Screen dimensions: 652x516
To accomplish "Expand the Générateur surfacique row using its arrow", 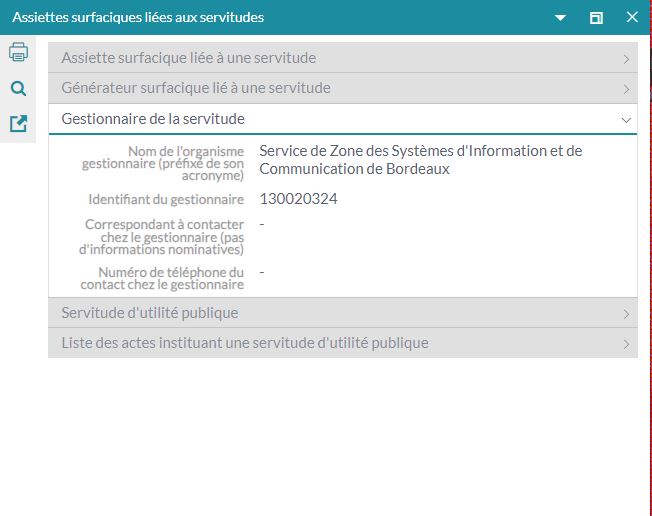I will pos(626,89).
